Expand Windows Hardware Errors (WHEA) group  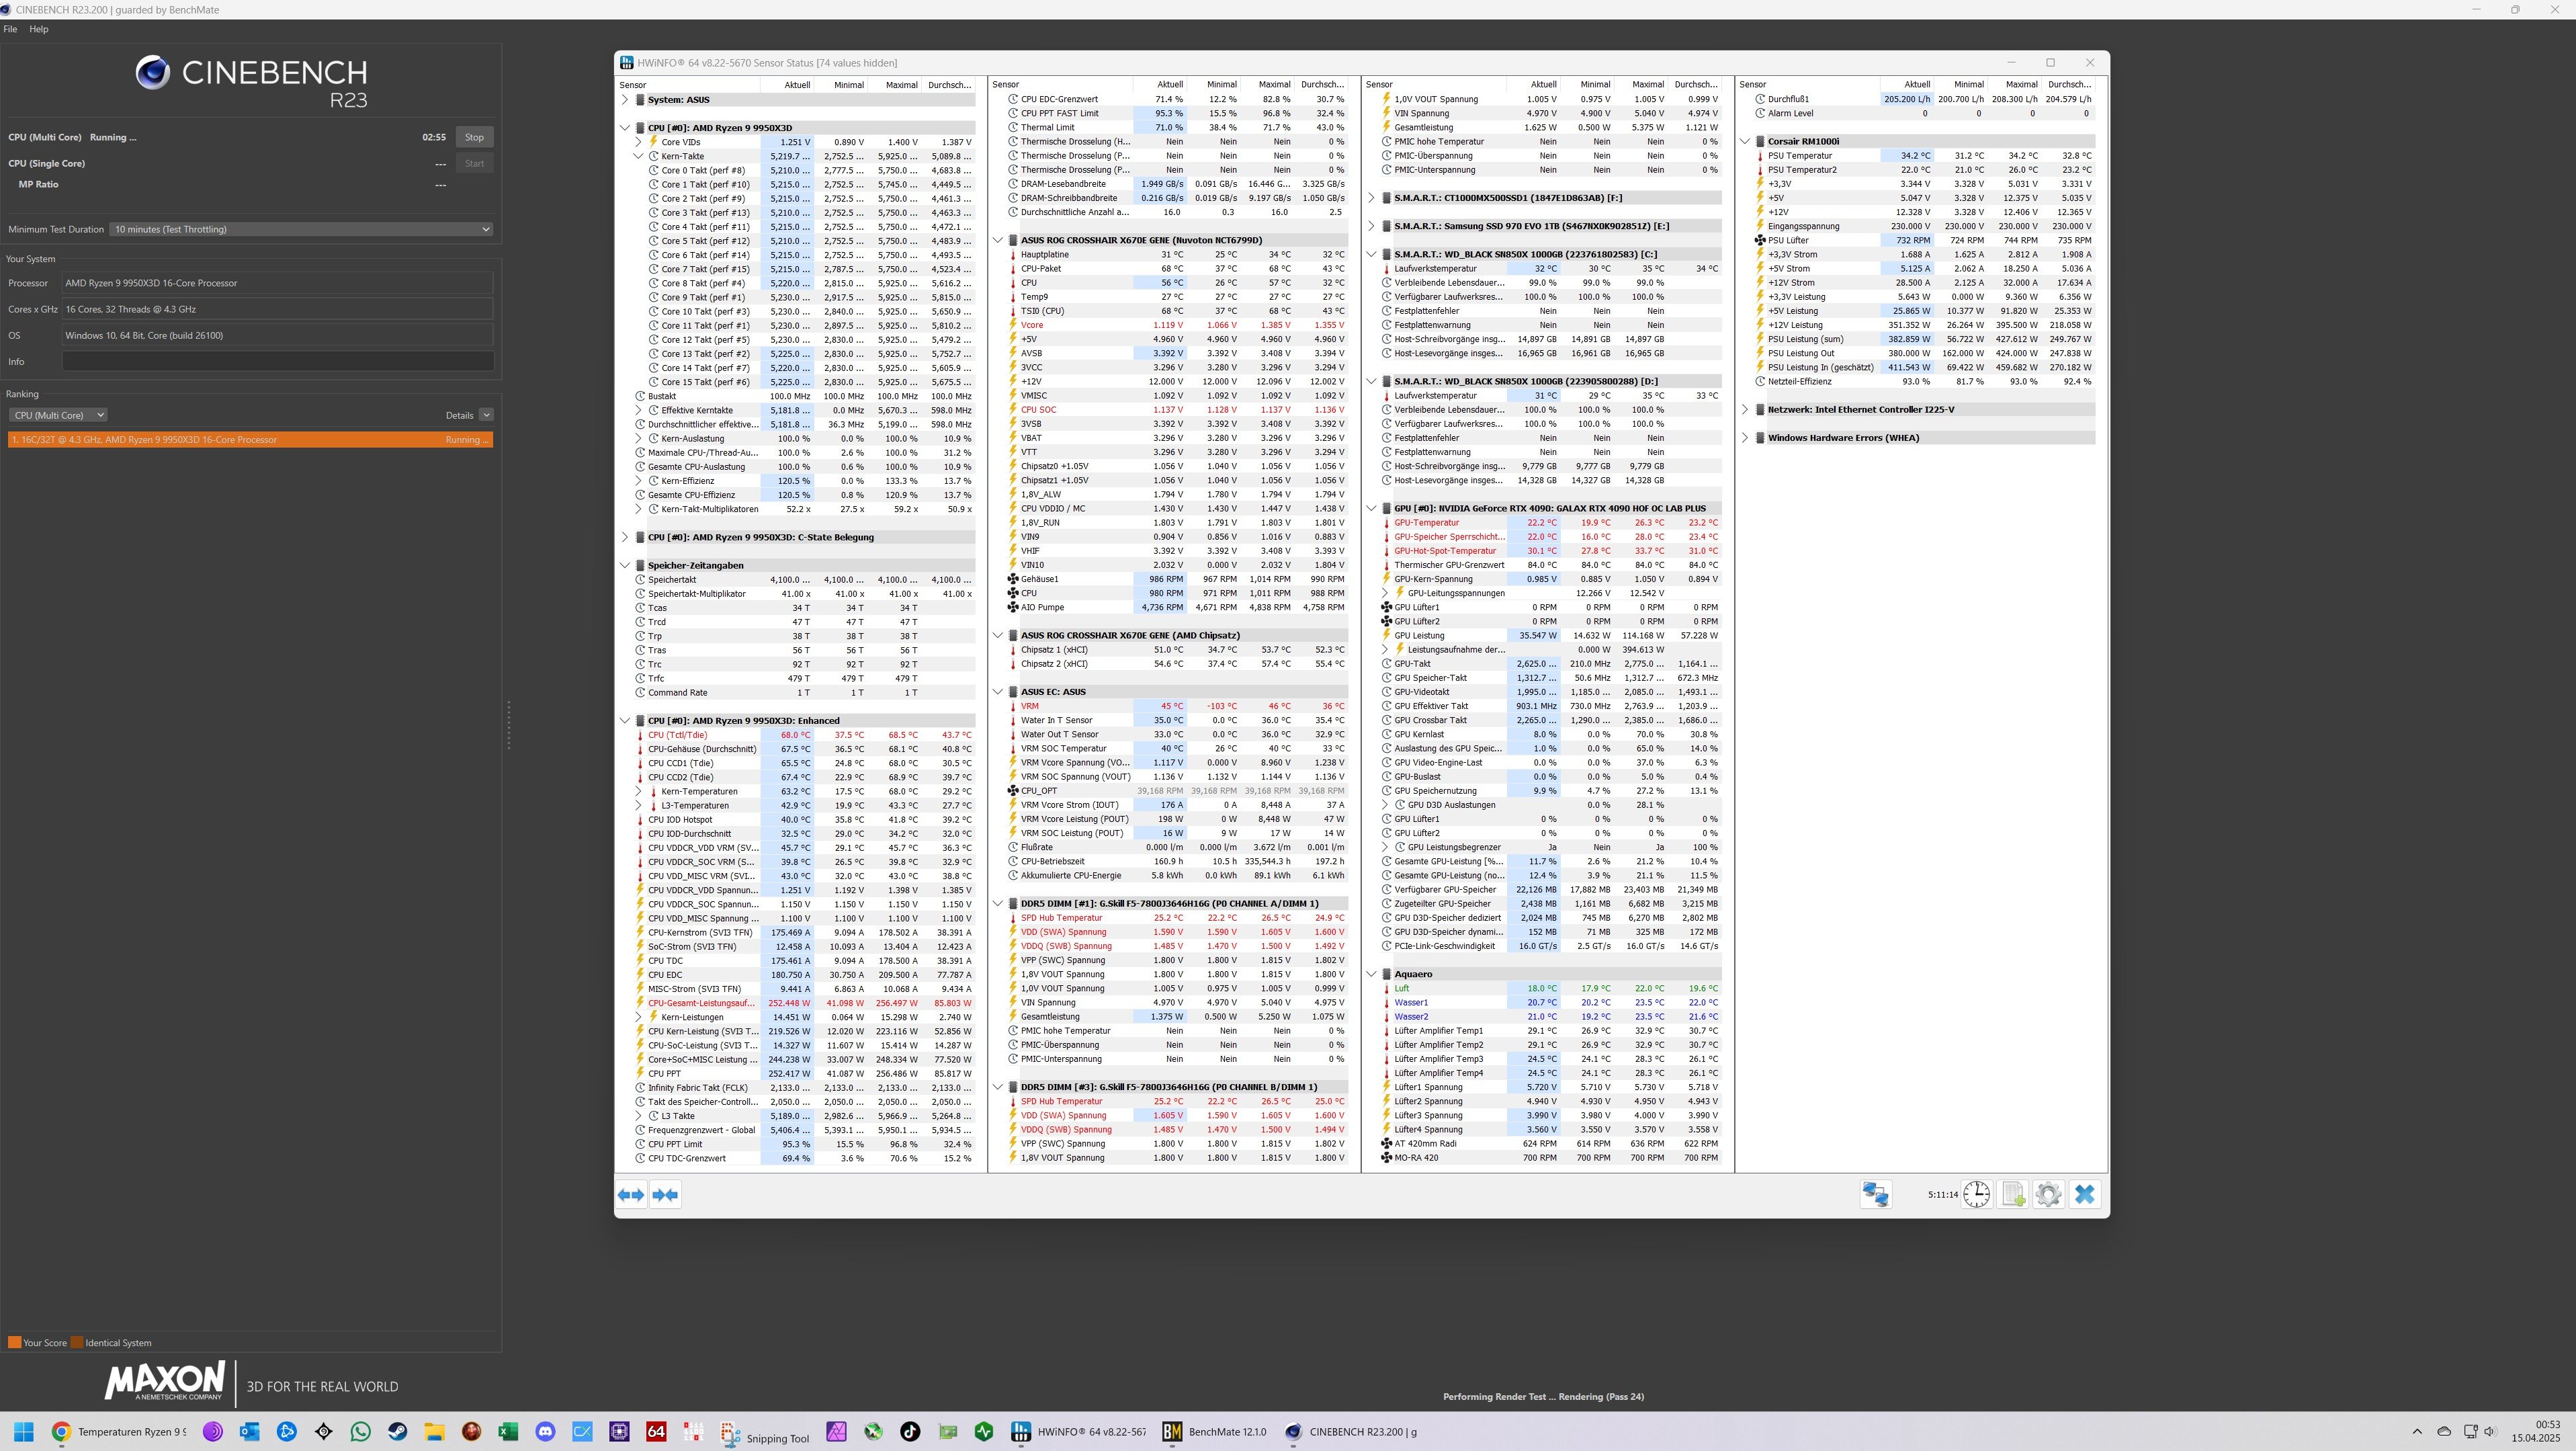click(1745, 438)
